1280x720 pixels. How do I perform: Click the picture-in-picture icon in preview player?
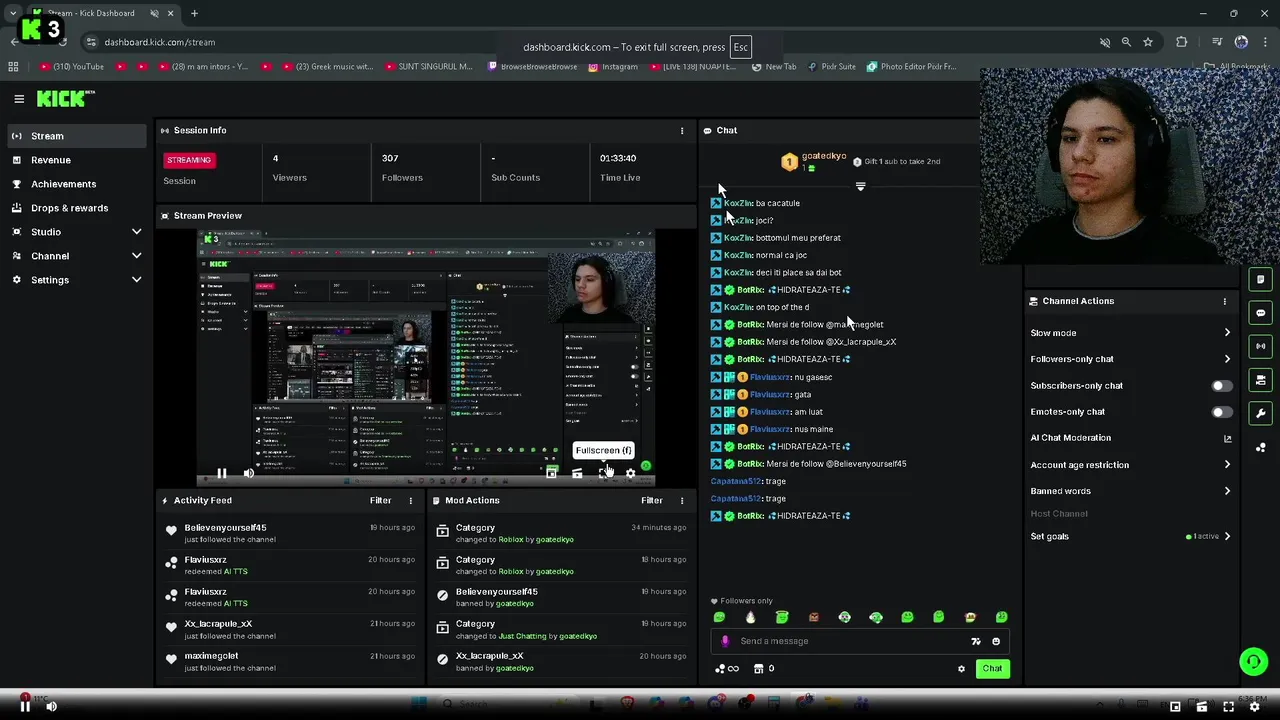coord(551,474)
